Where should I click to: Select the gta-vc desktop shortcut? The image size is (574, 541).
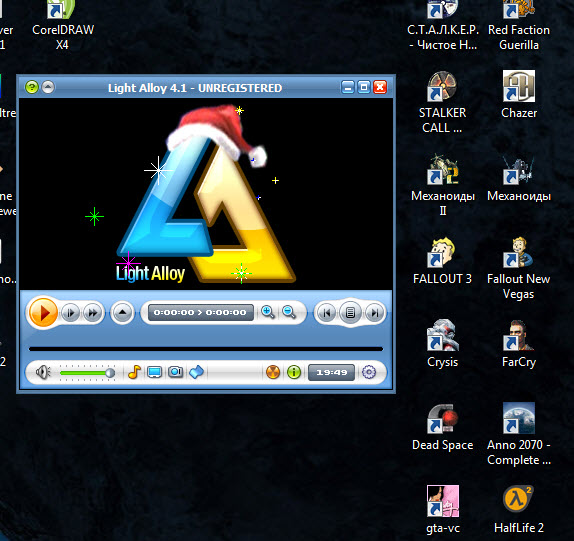coord(443,510)
